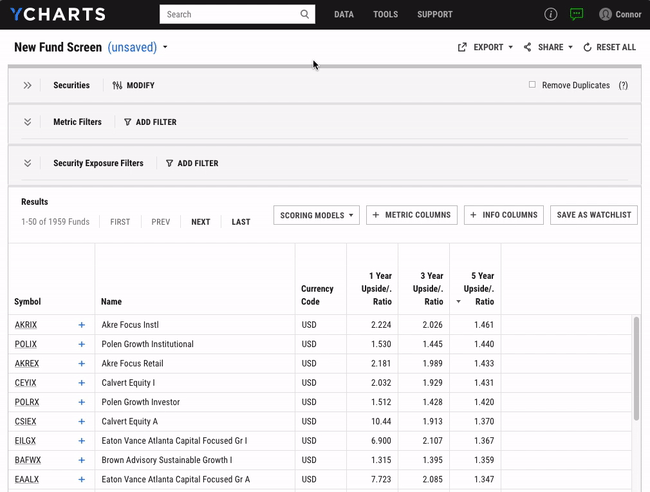Click the METRIC COLUMNS button
This screenshot has width=650, height=492.
click(412, 215)
